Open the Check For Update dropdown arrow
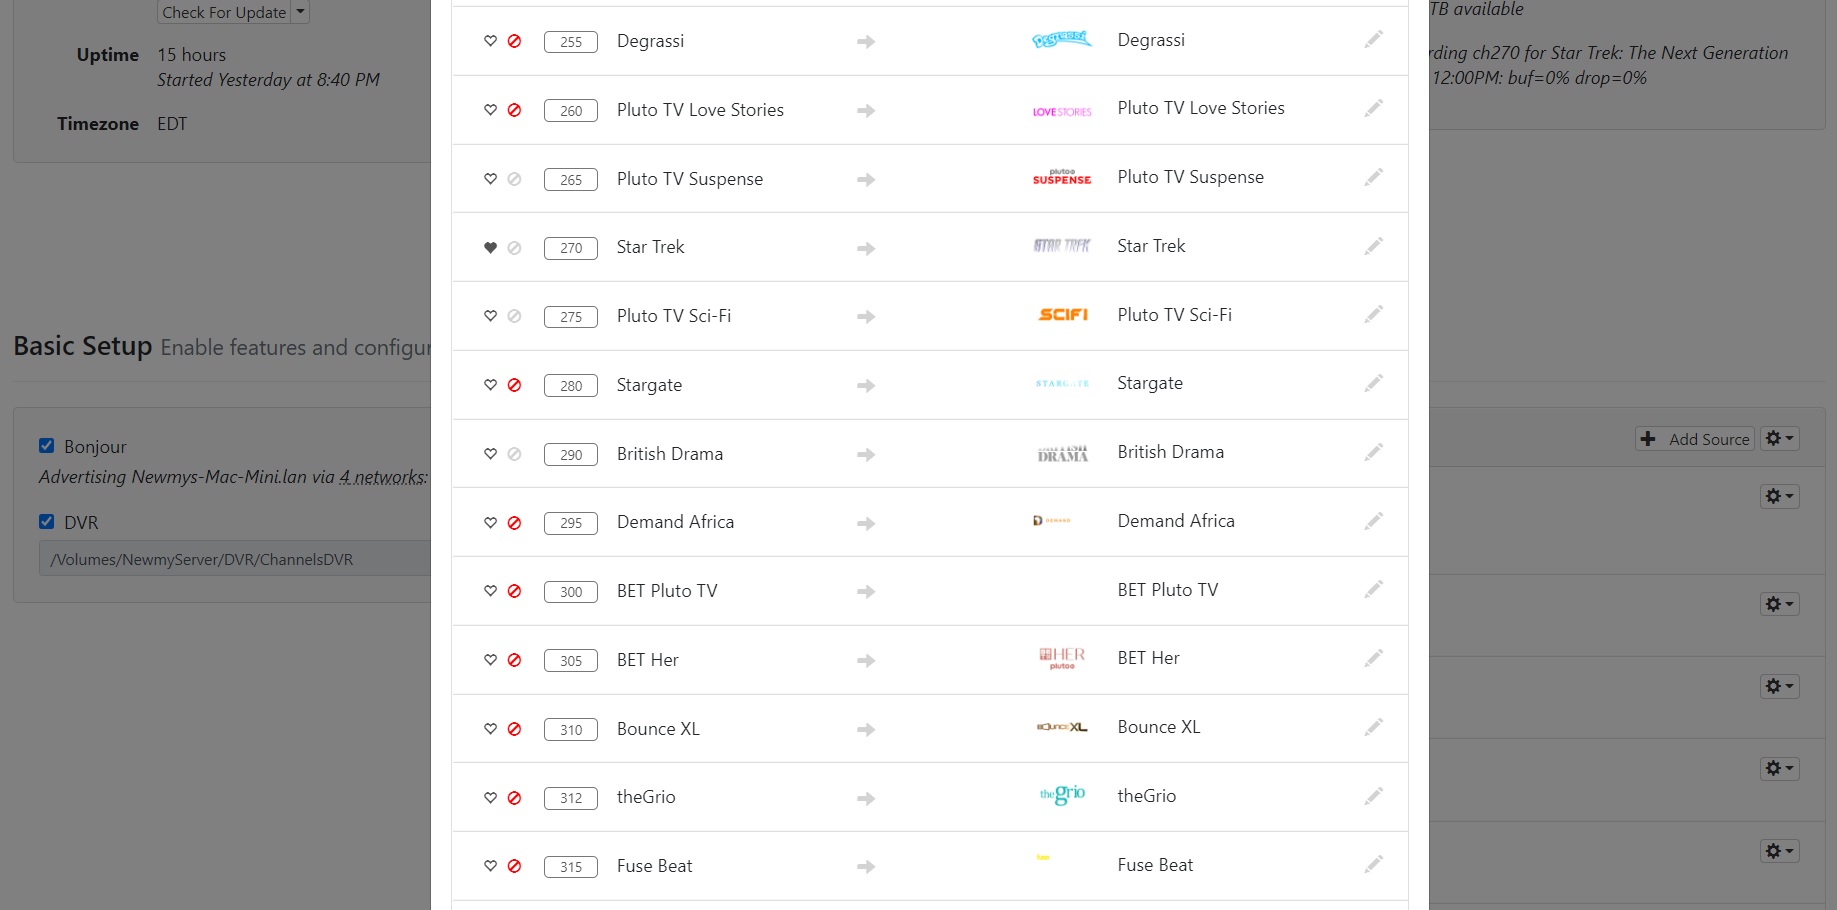This screenshot has height=910, width=1837. pos(298,12)
